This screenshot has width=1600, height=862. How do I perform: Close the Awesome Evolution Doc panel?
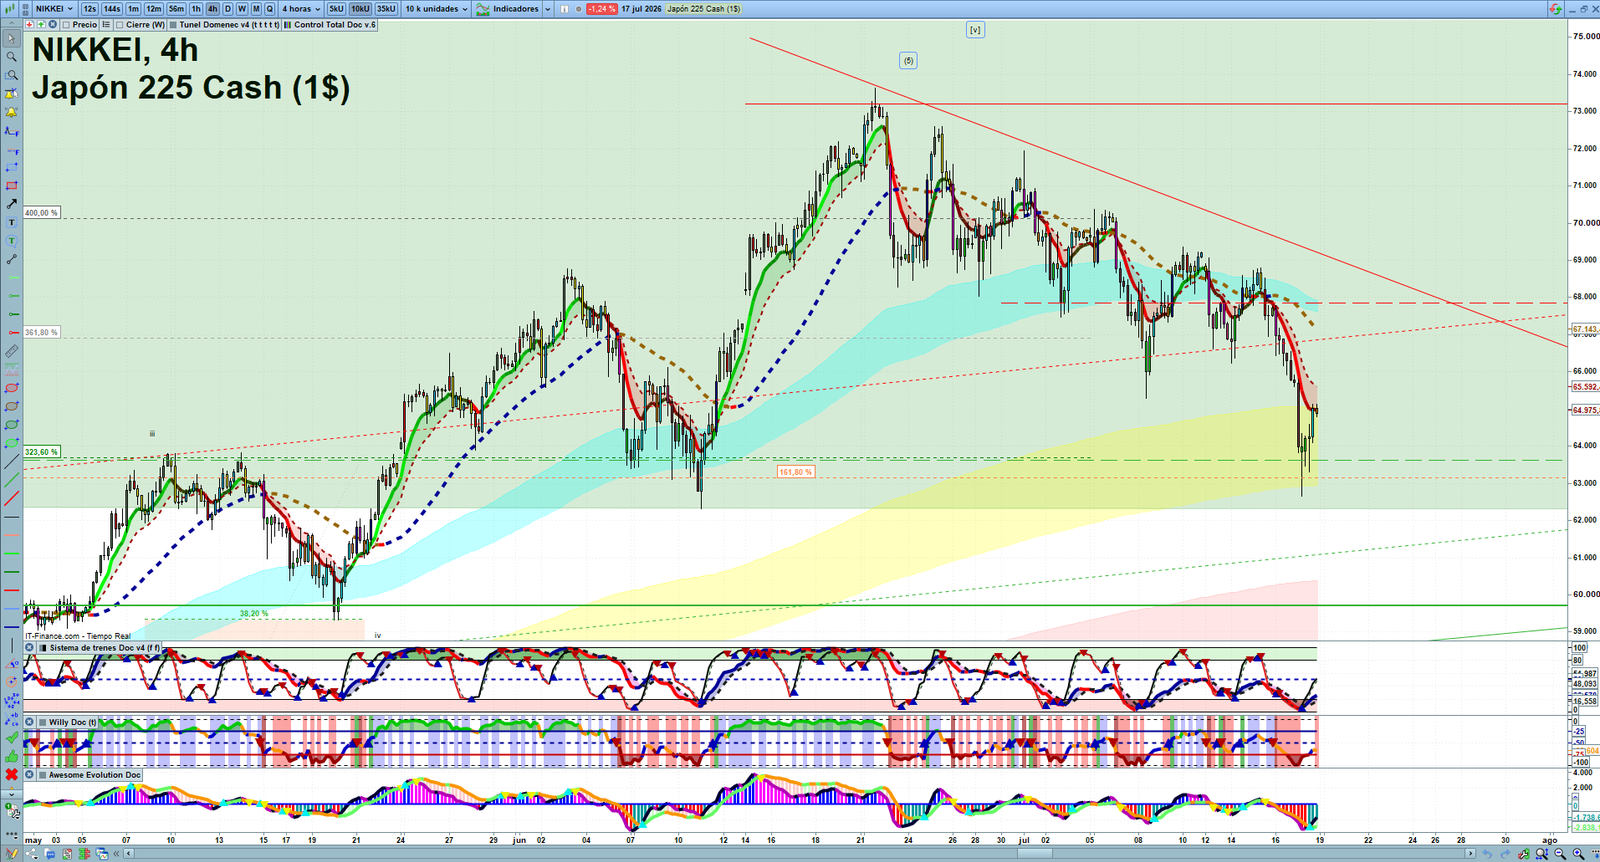(29, 774)
